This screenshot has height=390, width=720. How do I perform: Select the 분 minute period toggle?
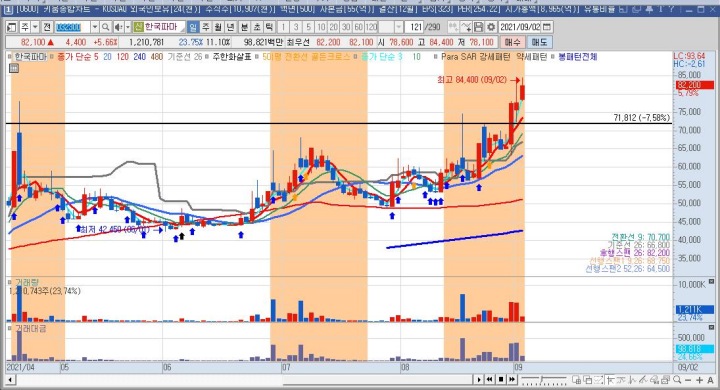[x=244, y=27]
